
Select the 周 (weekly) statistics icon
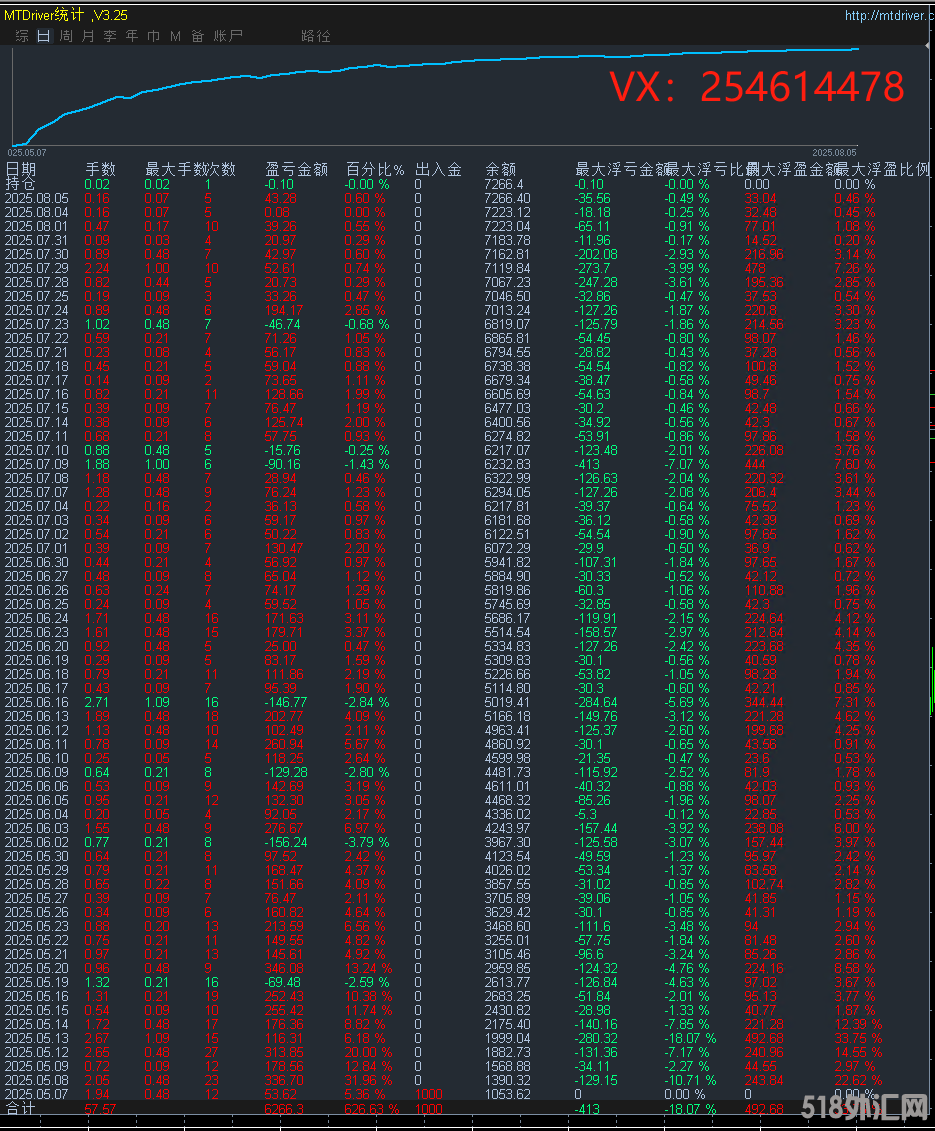click(x=65, y=35)
